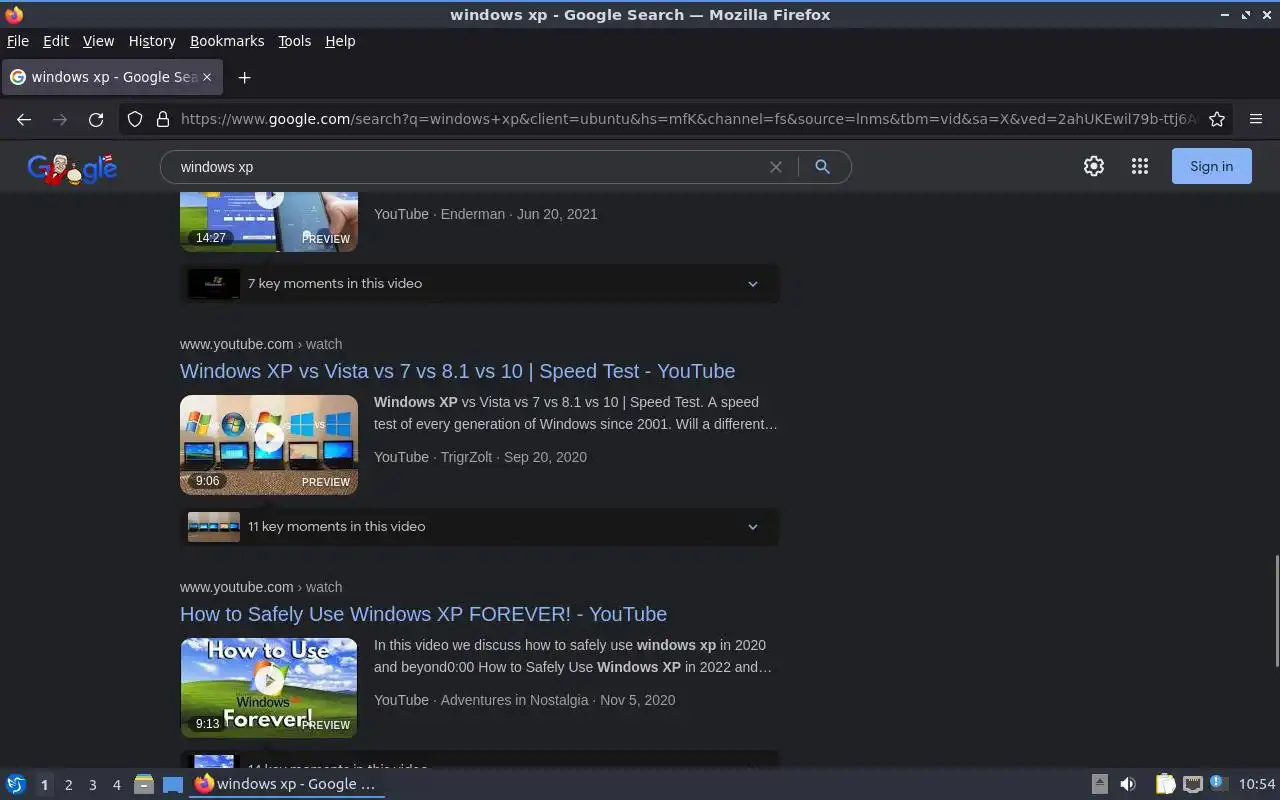
Task: Click the blue show desktop taskbar icon
Action: coord(173,784)
